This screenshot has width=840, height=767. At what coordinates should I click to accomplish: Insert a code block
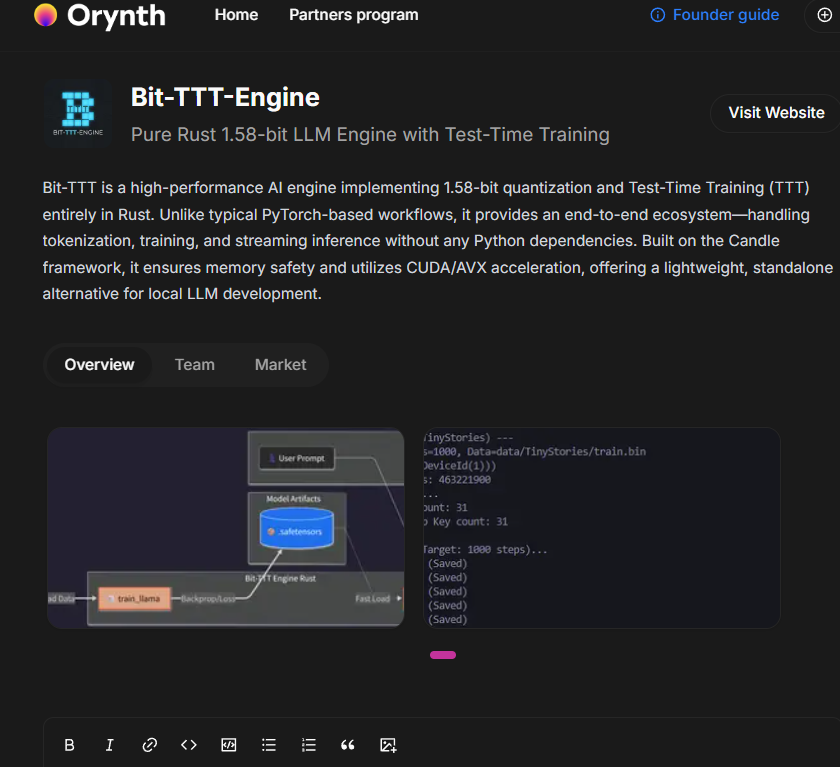[x=229, y=745]
